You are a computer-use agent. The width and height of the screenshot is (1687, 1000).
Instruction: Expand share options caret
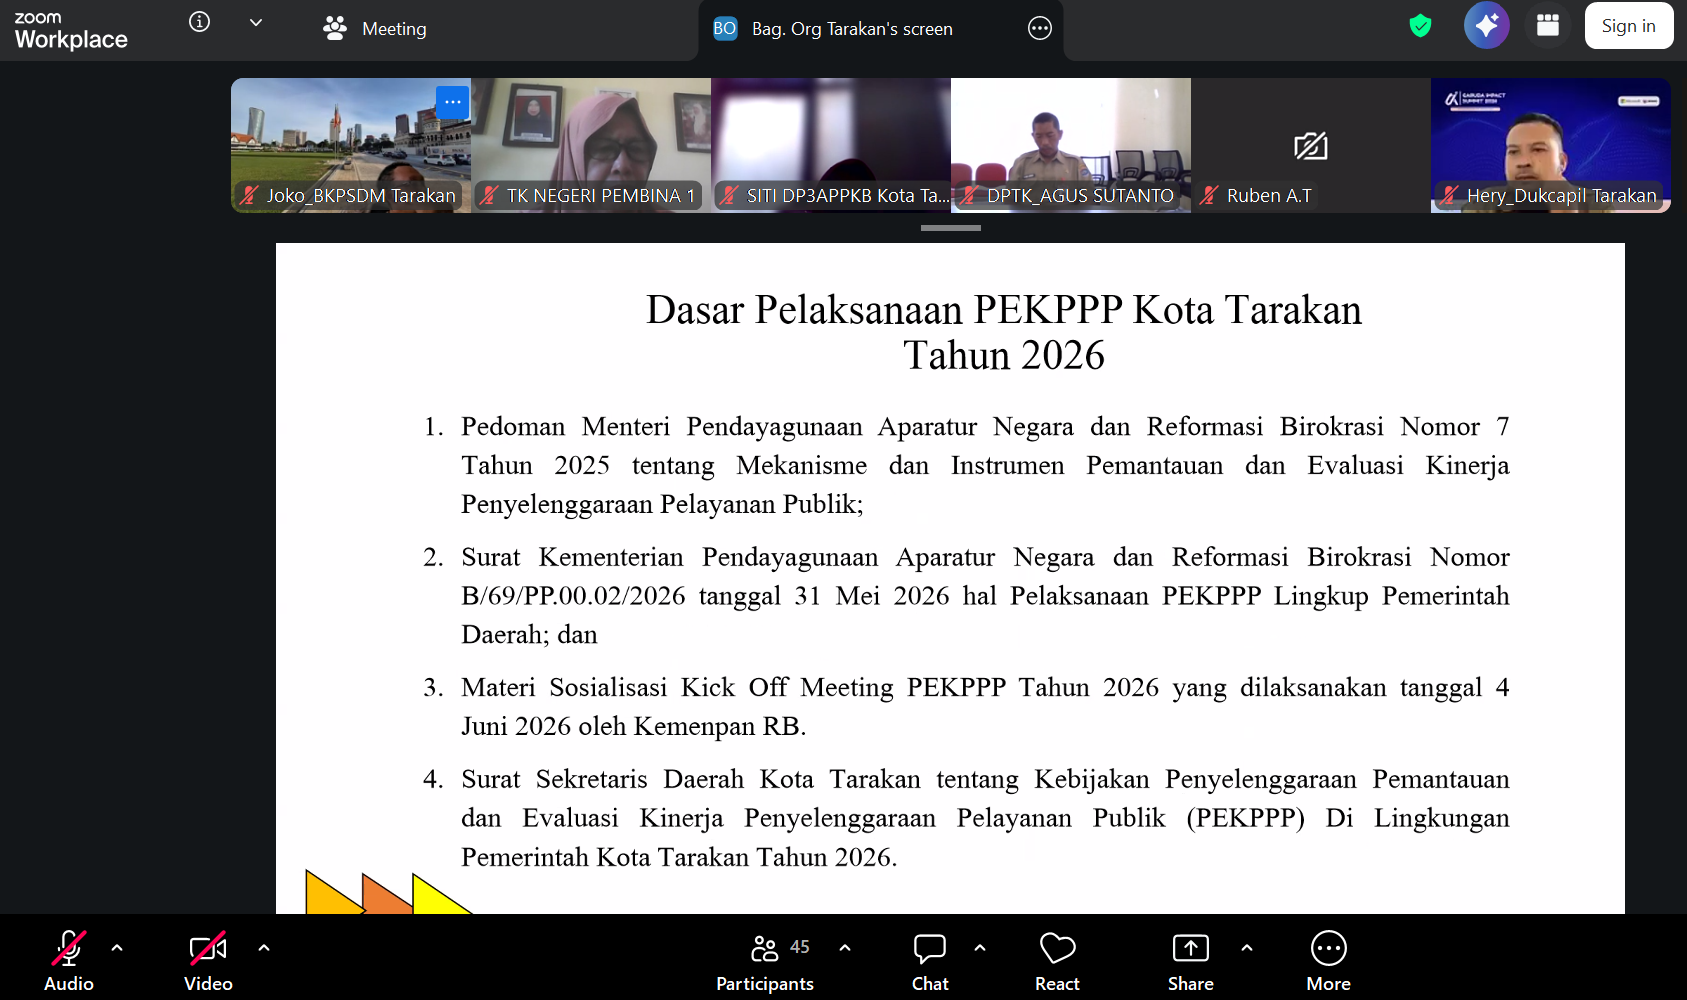point(1247,947)
